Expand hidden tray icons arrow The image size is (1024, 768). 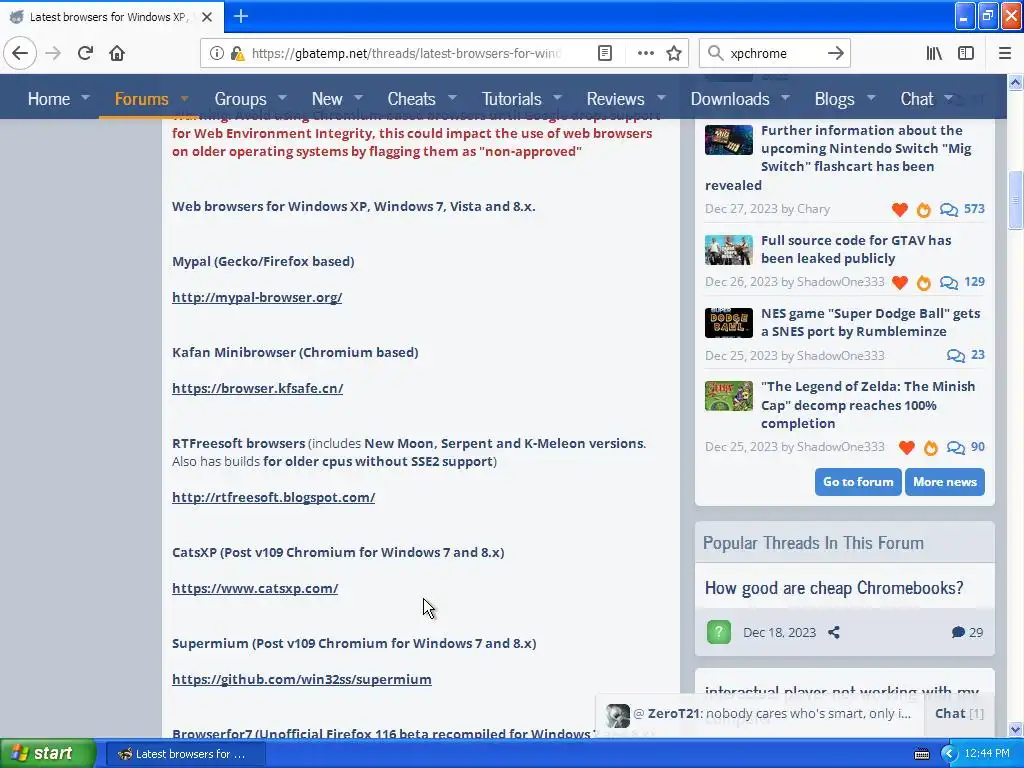click(949, 754)
